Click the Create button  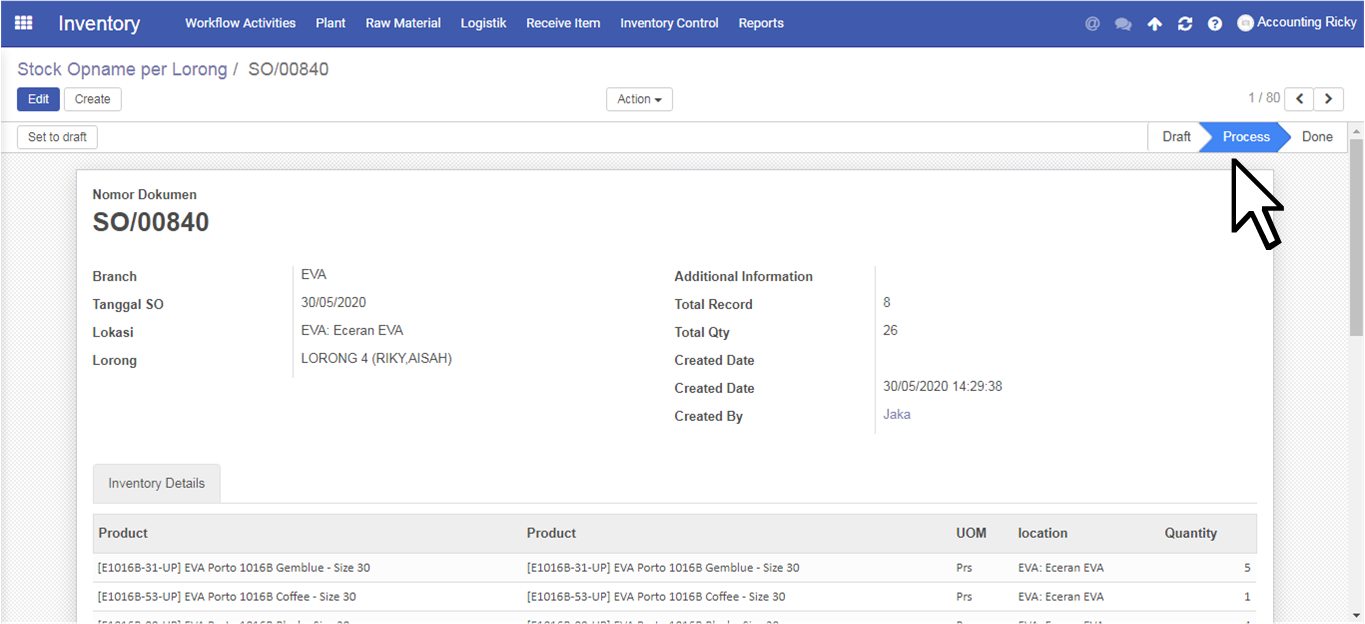tap(93, 99)
